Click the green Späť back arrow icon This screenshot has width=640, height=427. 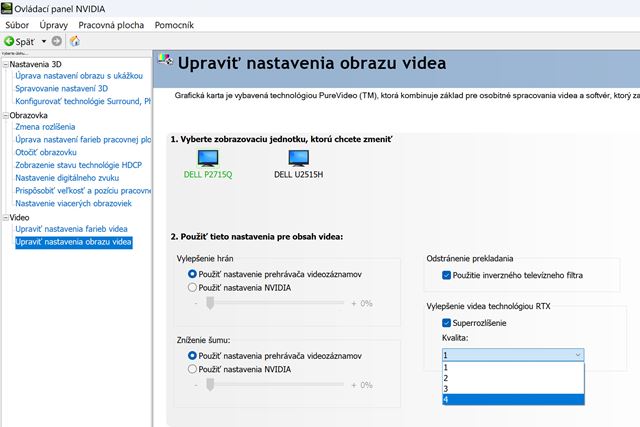(9, 41)
